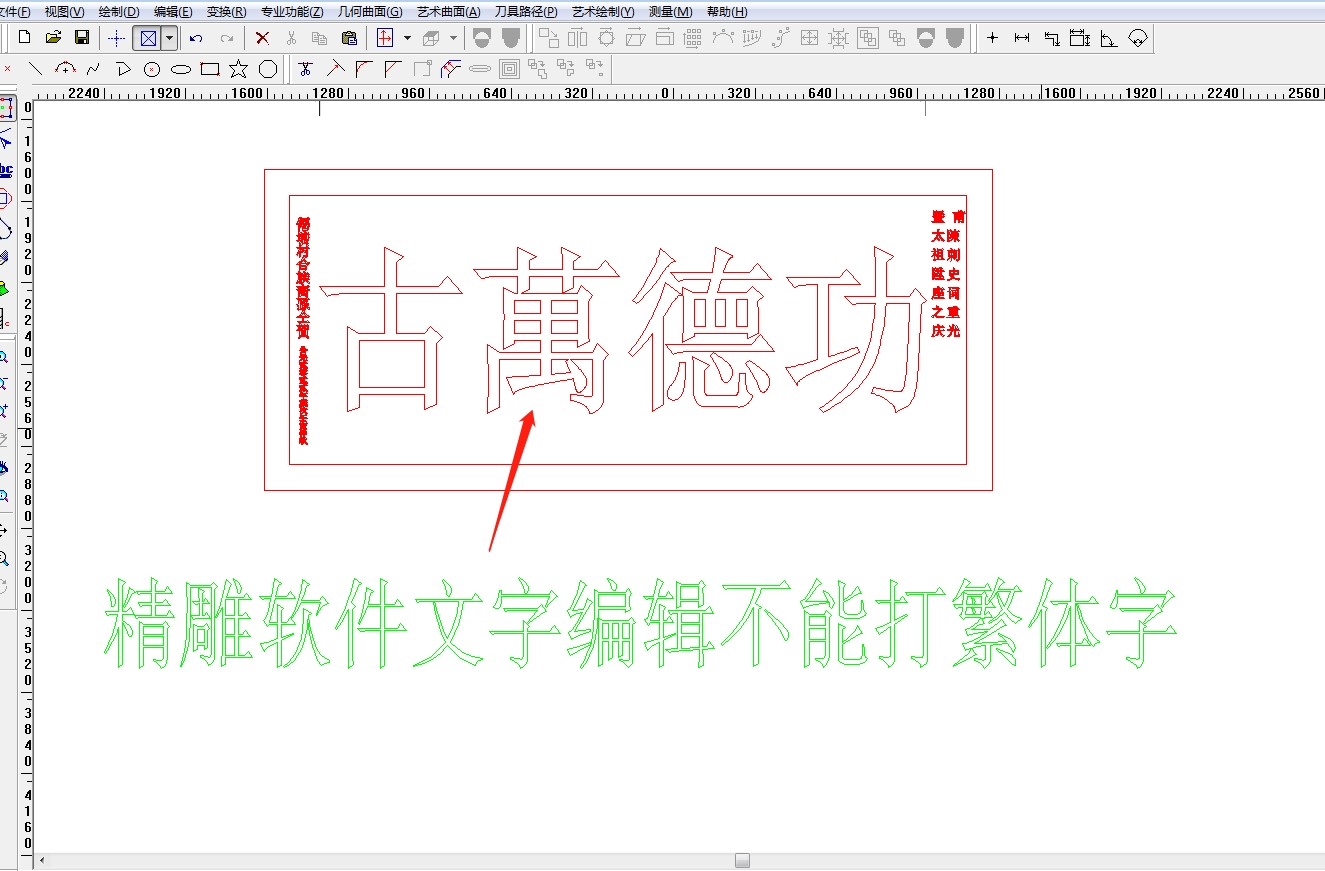
Task: Select the fillet corner tool
Action: pos(364,69)
